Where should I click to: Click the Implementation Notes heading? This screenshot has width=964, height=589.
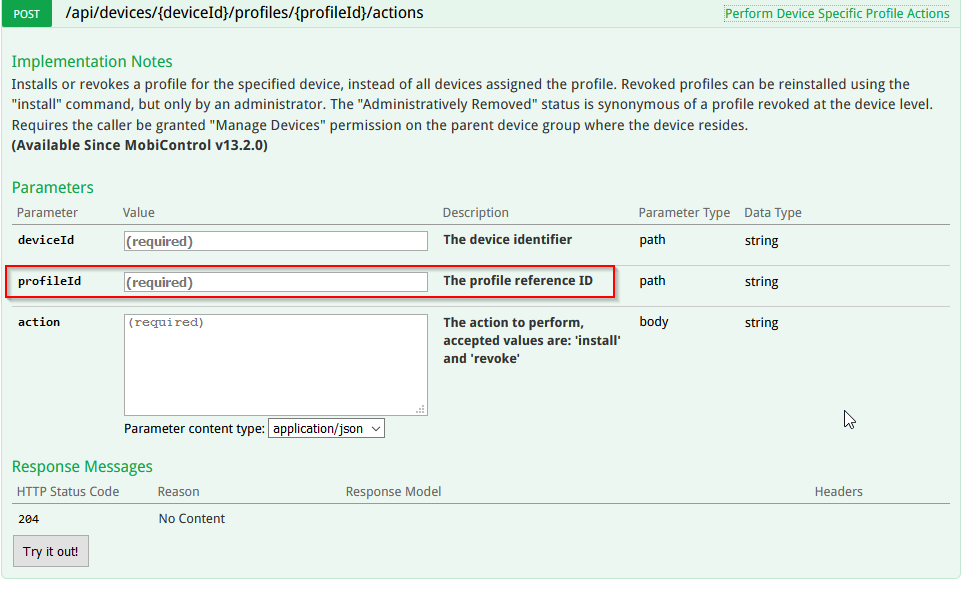coord(92,62)
